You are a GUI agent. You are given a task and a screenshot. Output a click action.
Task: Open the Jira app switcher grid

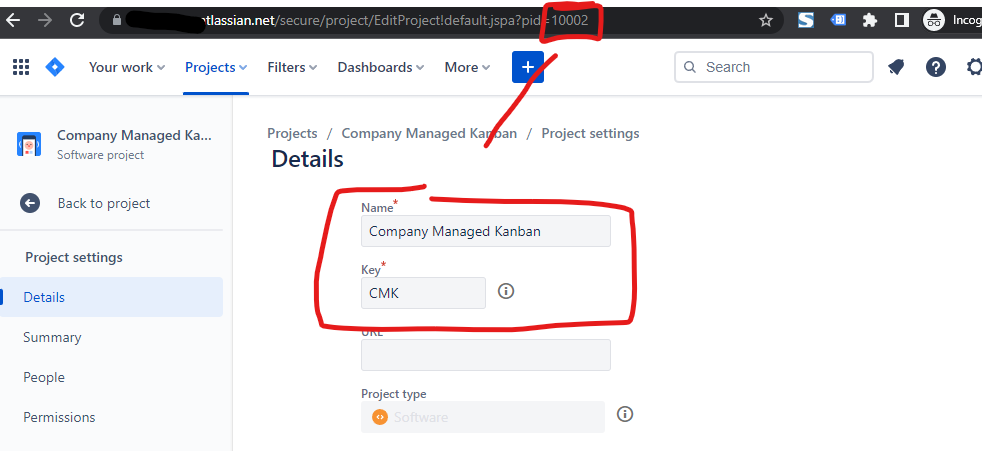pyautogui.click(x=21, y=67)
